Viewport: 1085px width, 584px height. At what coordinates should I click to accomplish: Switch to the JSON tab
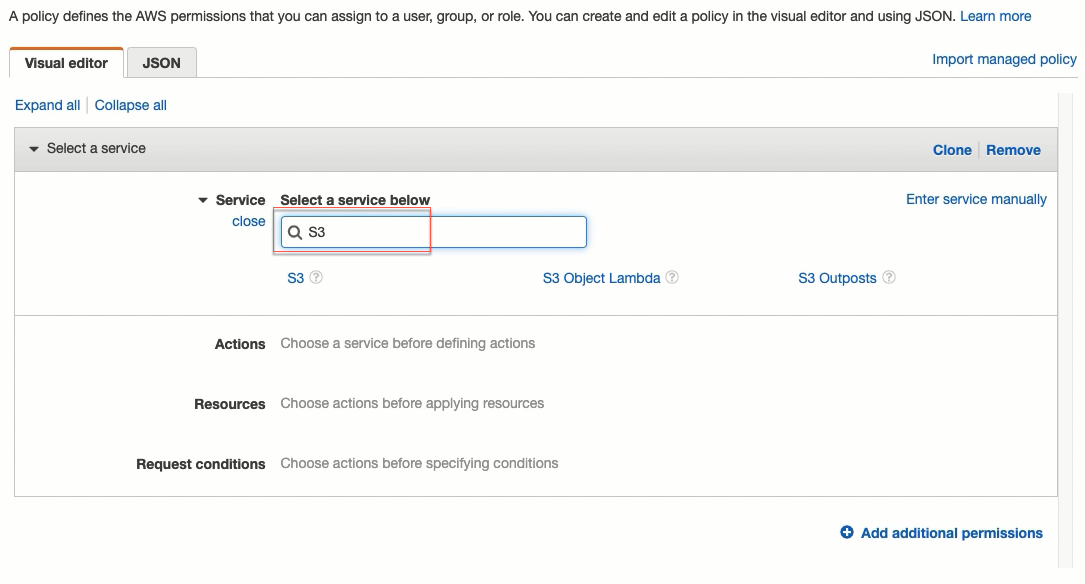161,63
